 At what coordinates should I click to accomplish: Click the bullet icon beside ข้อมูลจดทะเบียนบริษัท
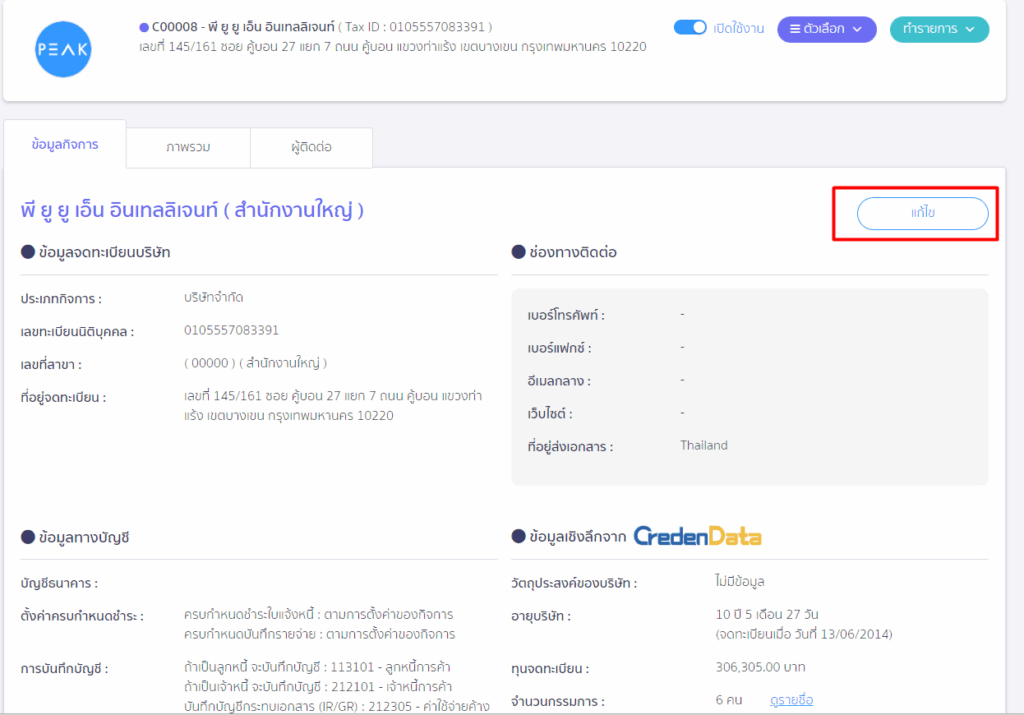(28, 253)
